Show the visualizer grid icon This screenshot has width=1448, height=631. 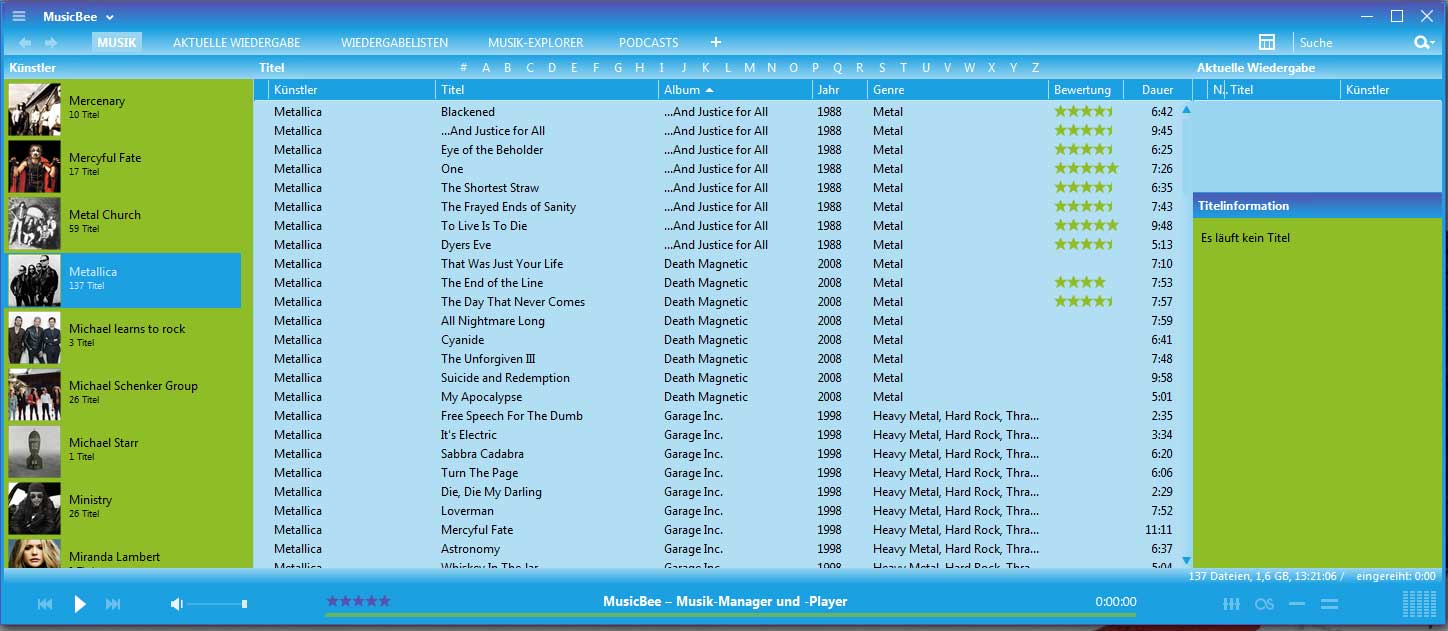pyautogui.click(x=1420, y=604)
